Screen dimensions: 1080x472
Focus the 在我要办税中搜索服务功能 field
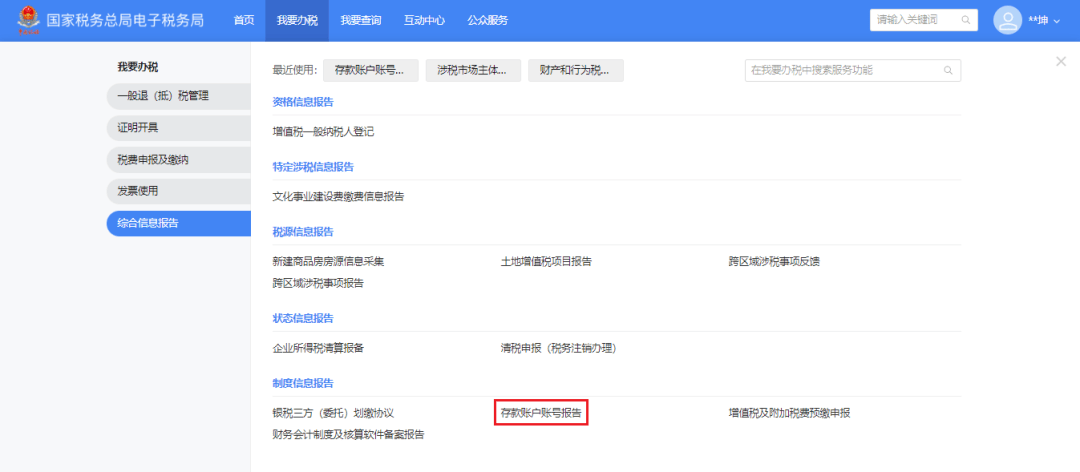tap(853, 70)
